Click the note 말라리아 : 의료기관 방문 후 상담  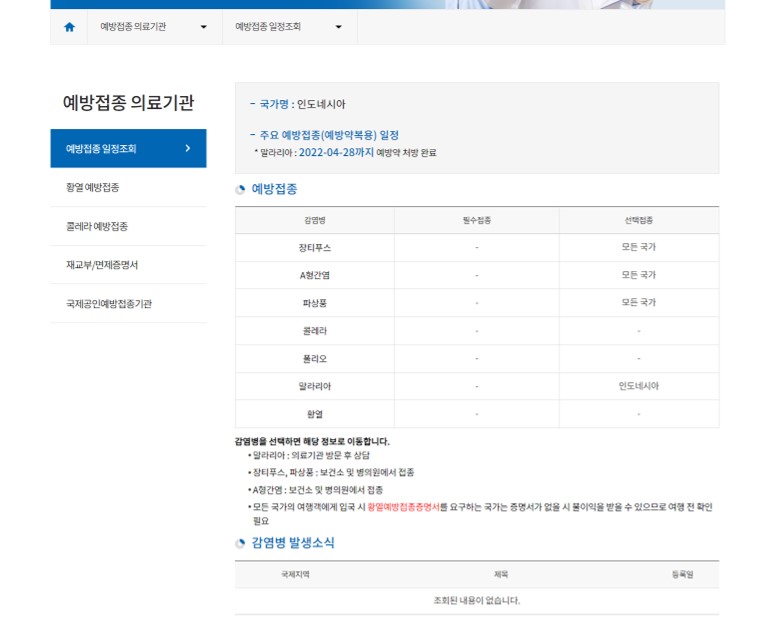[311, 455]
